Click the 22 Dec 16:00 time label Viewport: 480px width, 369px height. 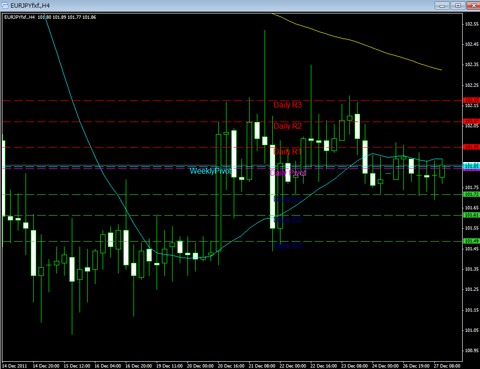(x=324, y=366)
